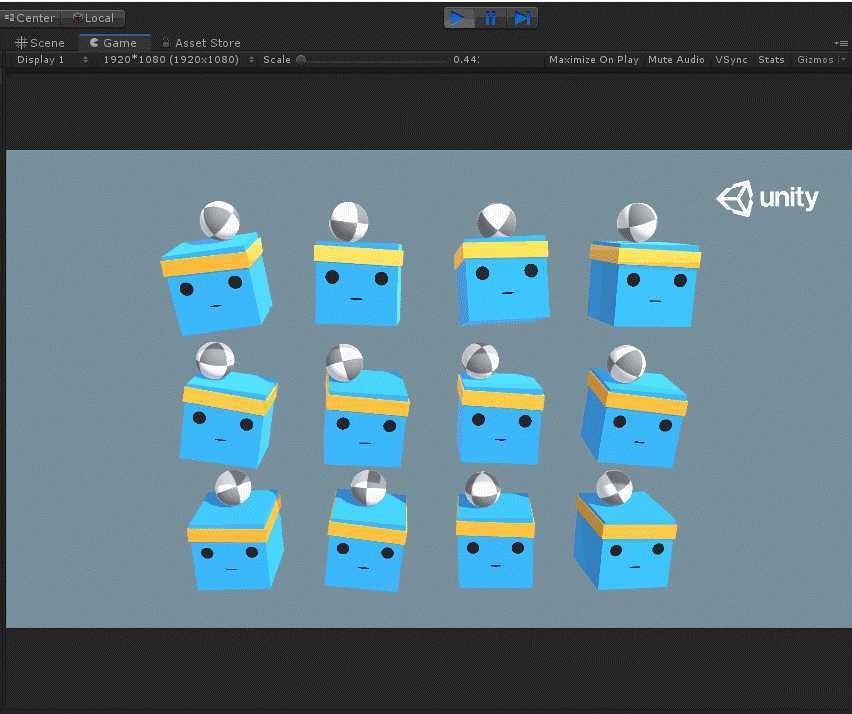Show the Stats overlay
This screenshot has width=852, height=714.
(771, 60)
